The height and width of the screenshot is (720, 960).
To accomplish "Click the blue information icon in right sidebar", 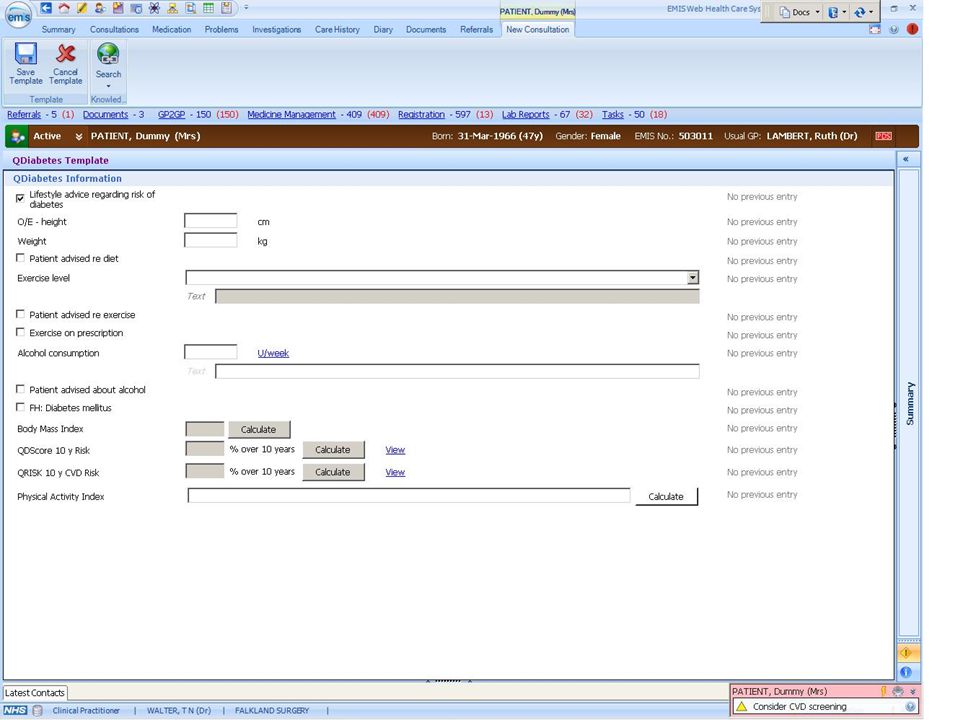I will point(907,672).
